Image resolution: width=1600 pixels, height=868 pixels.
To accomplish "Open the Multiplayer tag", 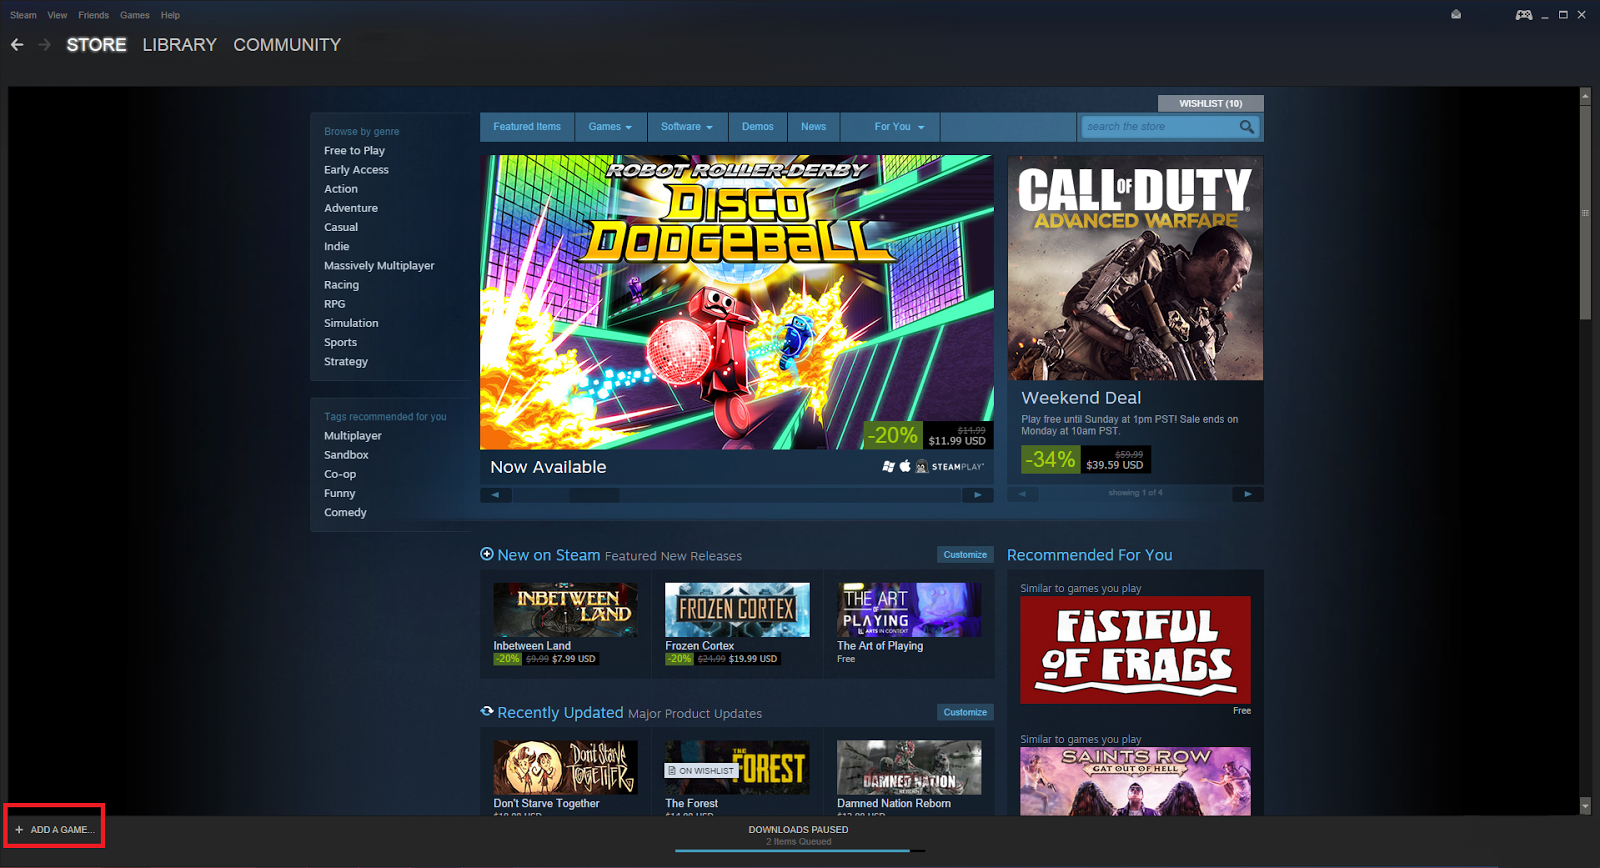I will (x=353, y=436).
